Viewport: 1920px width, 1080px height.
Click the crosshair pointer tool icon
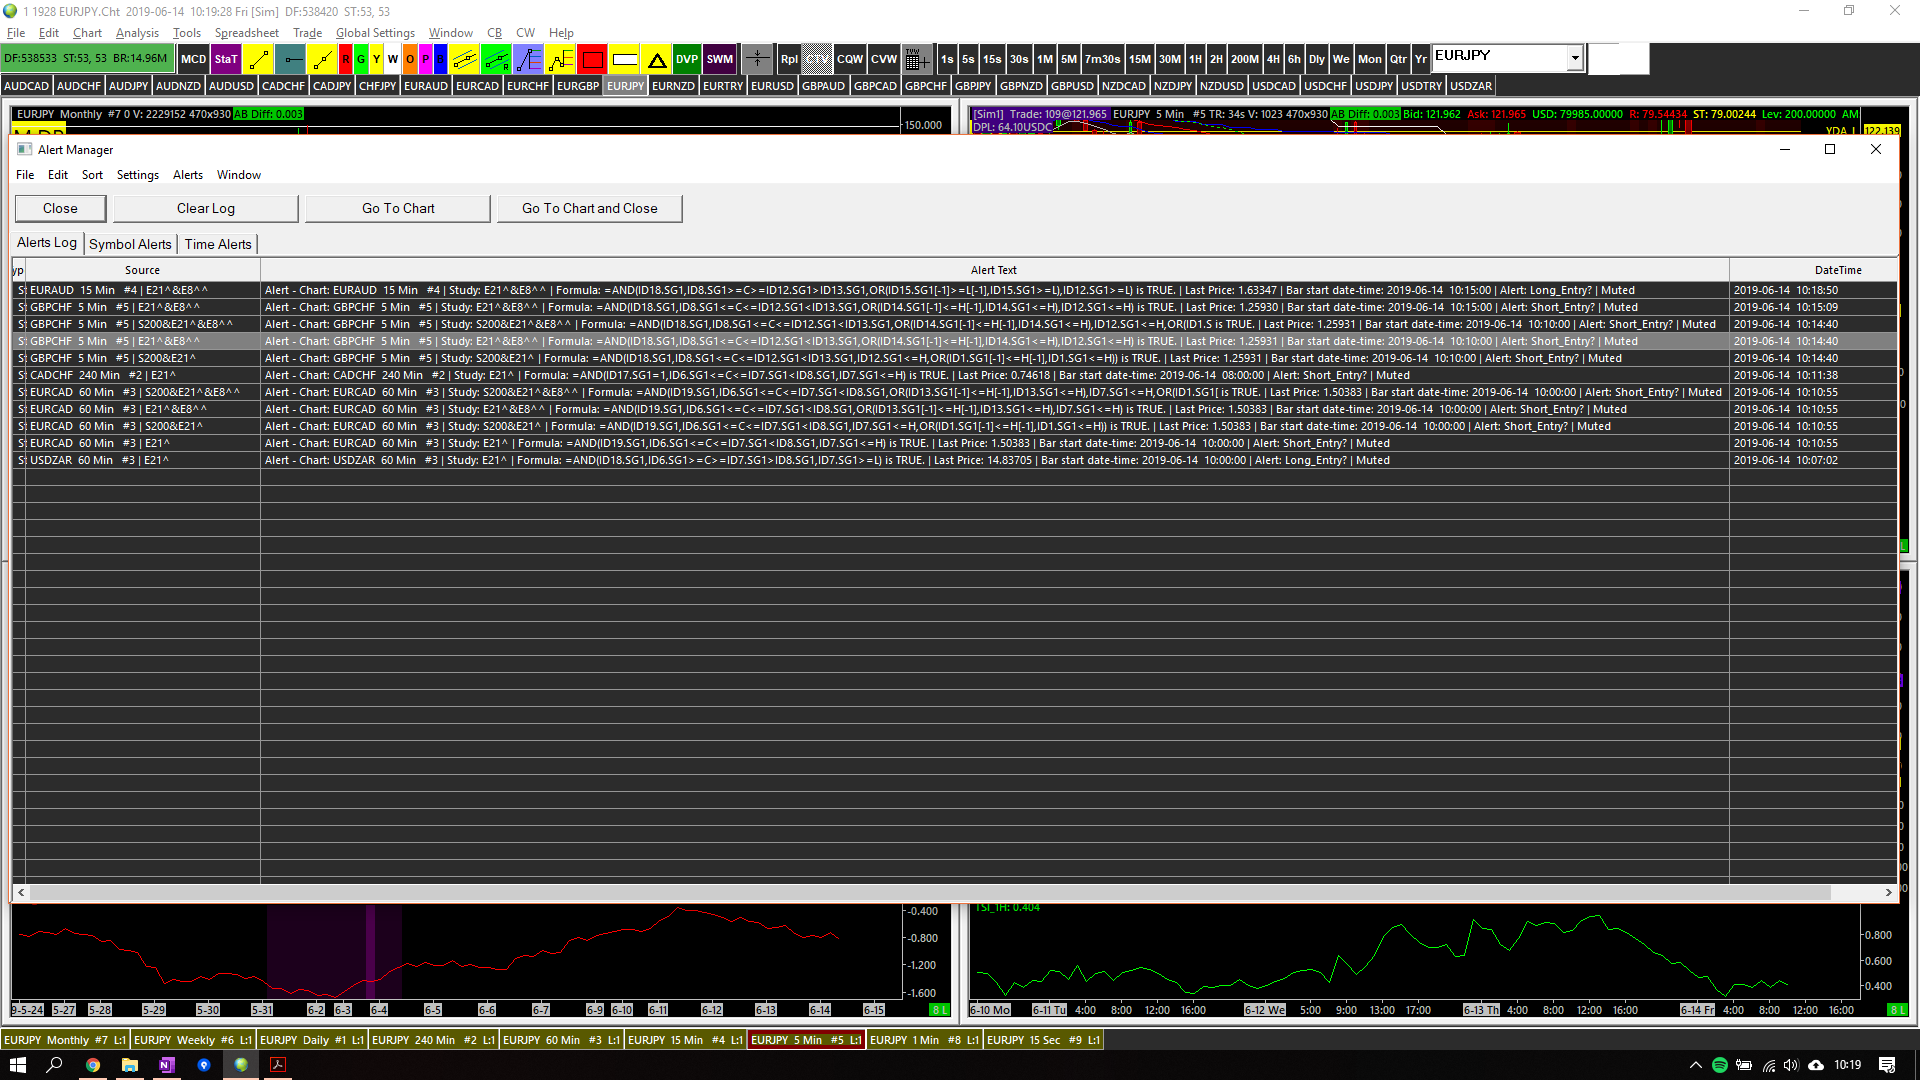pos(757,59)
